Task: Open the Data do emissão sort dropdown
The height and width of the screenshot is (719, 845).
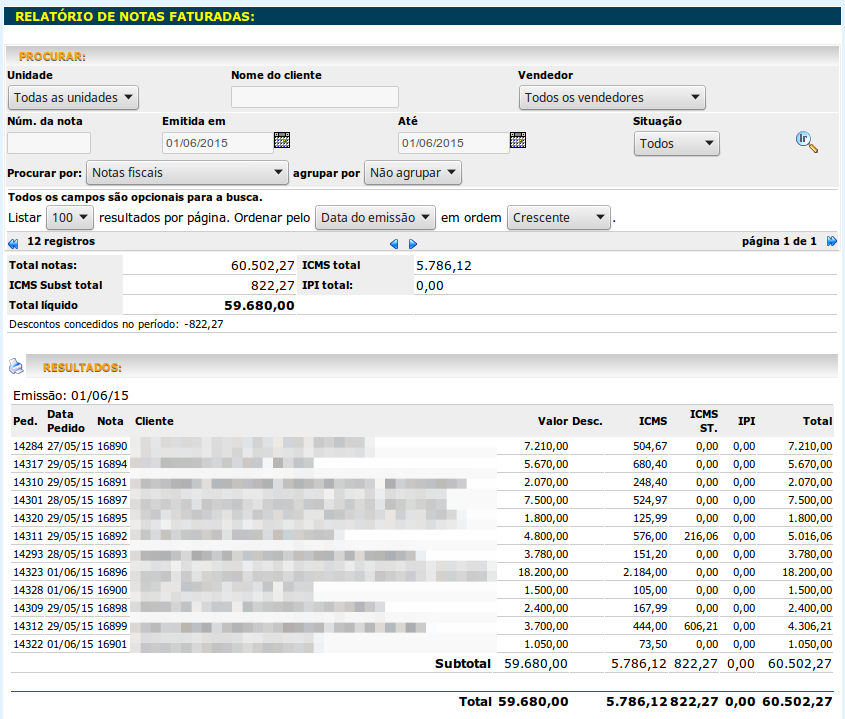Action: (x=376, y=217)
